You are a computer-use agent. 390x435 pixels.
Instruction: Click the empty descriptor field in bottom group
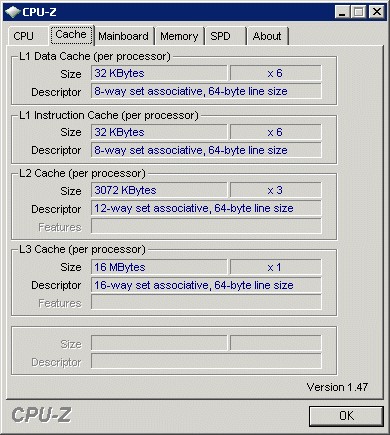pyautogui.click(x=206, y=361)
